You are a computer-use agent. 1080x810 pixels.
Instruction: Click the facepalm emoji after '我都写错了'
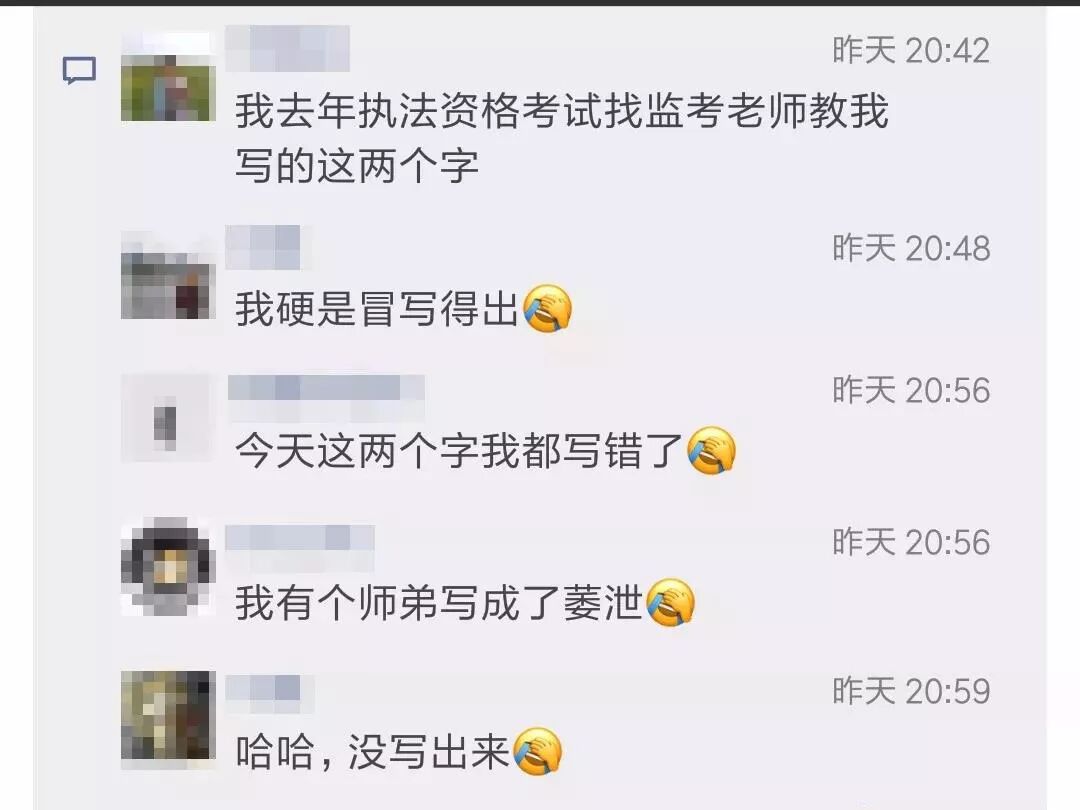712,450
